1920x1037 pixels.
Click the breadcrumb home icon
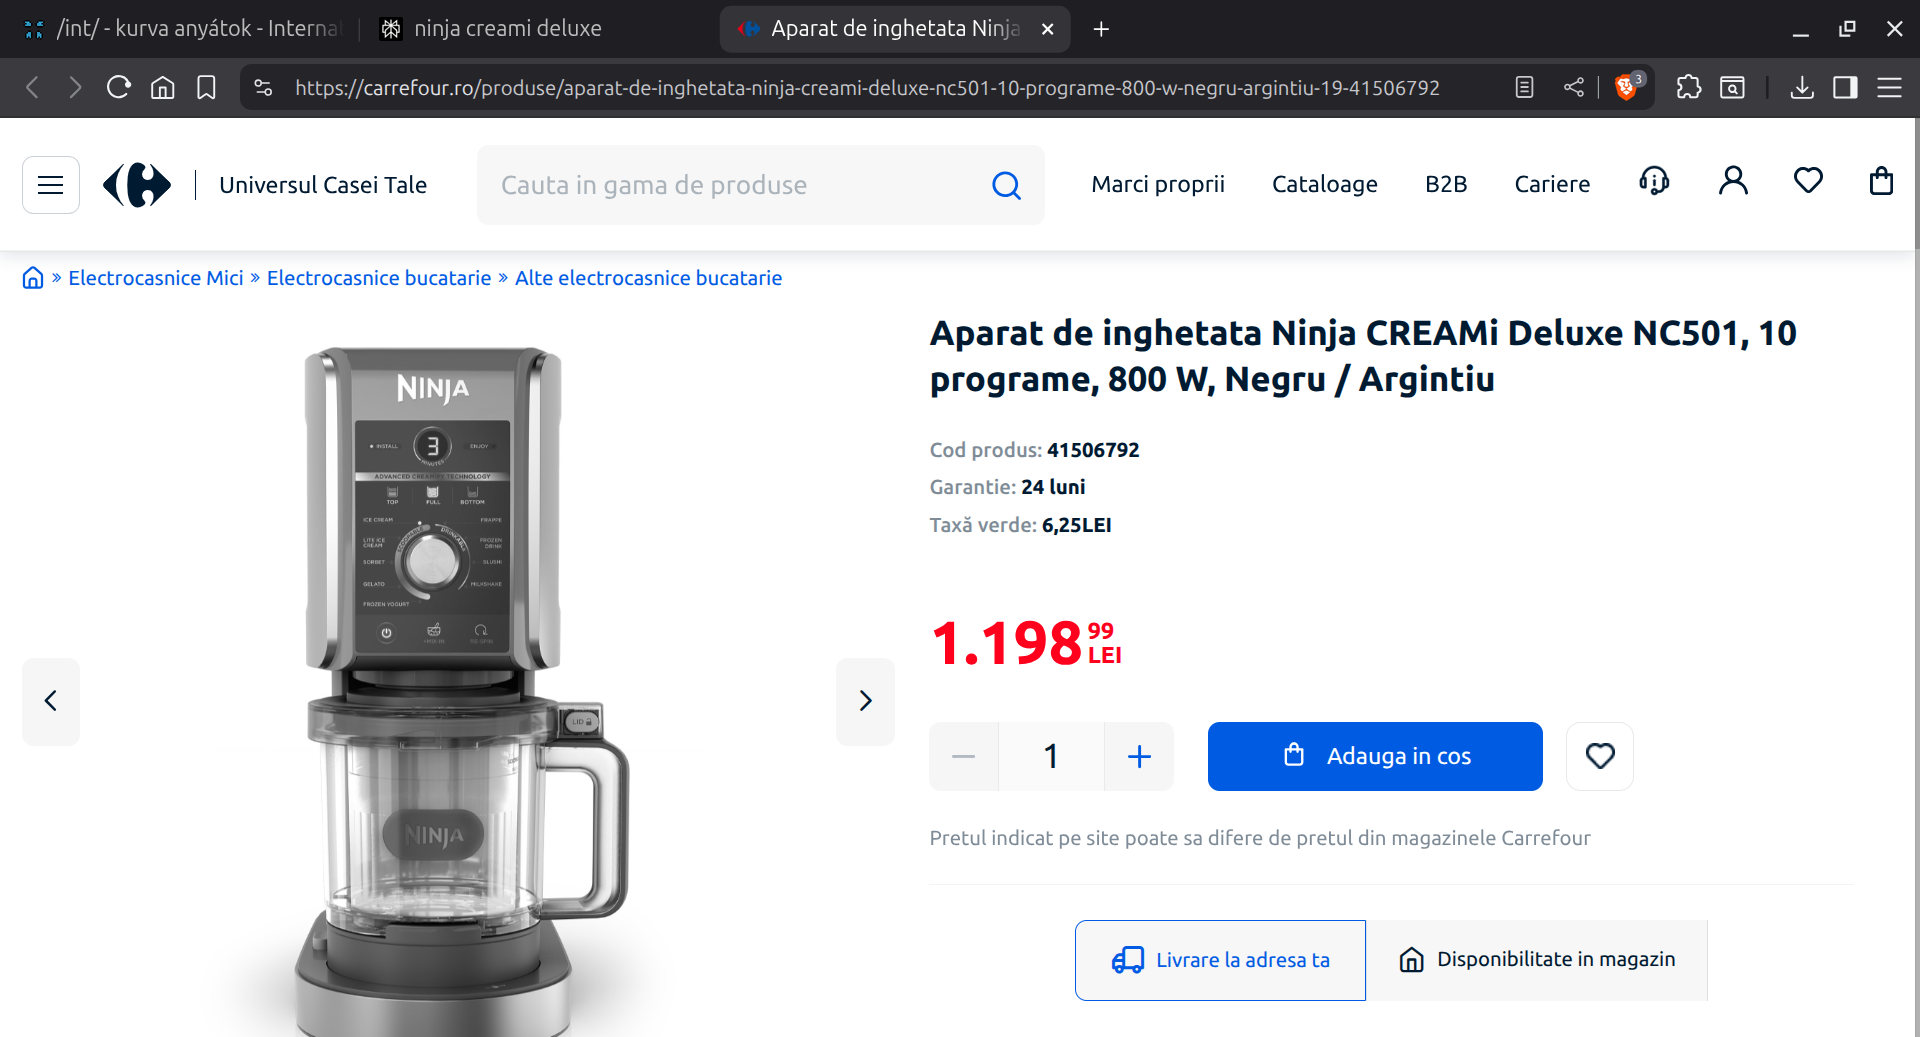coord(33,278)
